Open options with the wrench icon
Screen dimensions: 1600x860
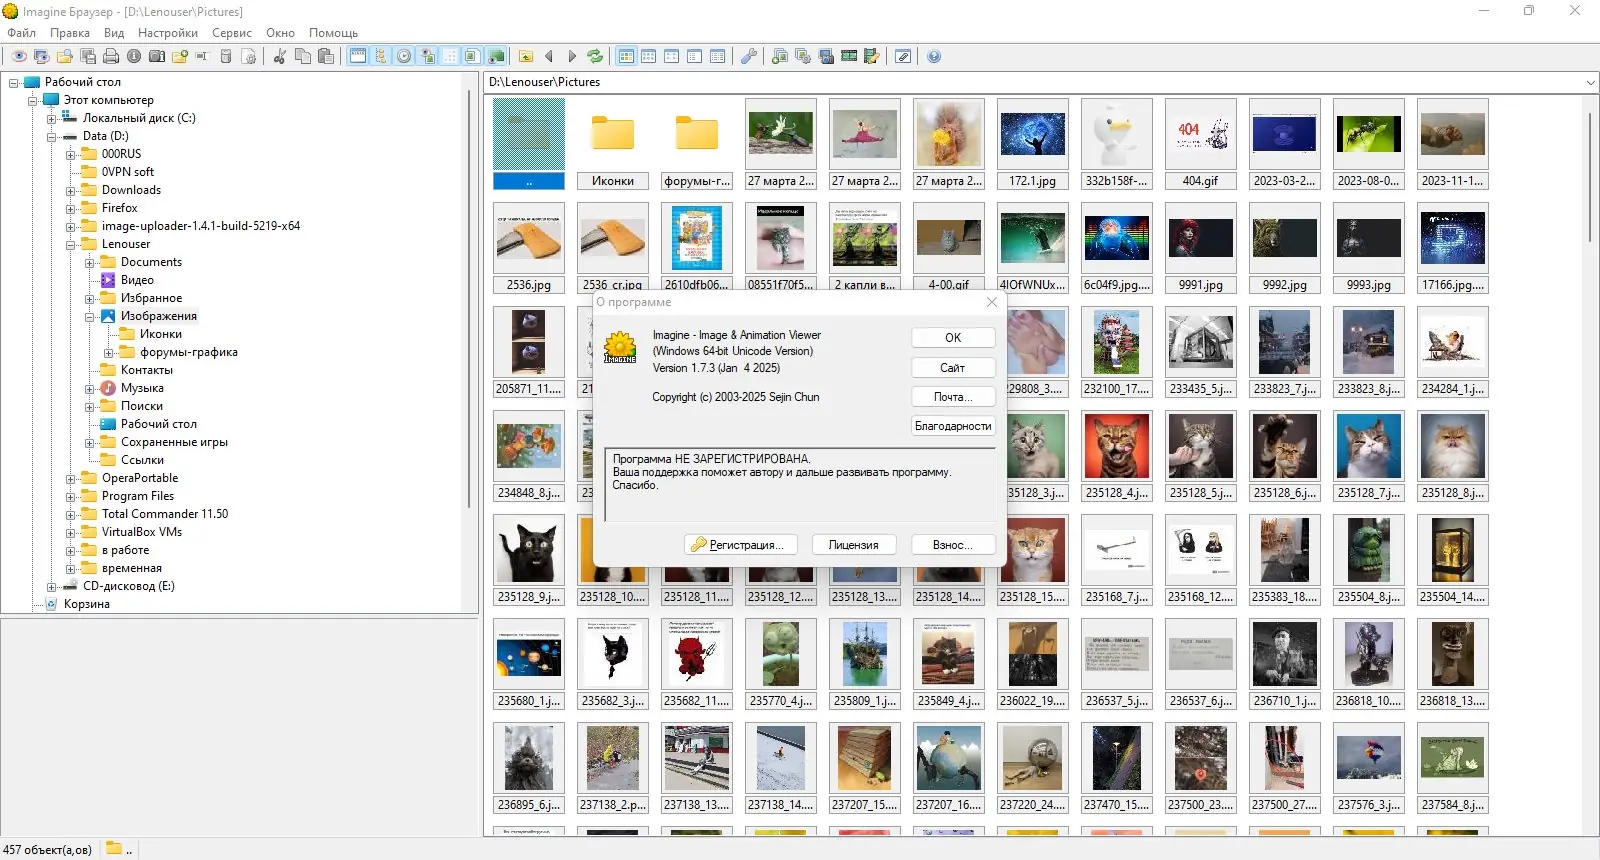748,56
